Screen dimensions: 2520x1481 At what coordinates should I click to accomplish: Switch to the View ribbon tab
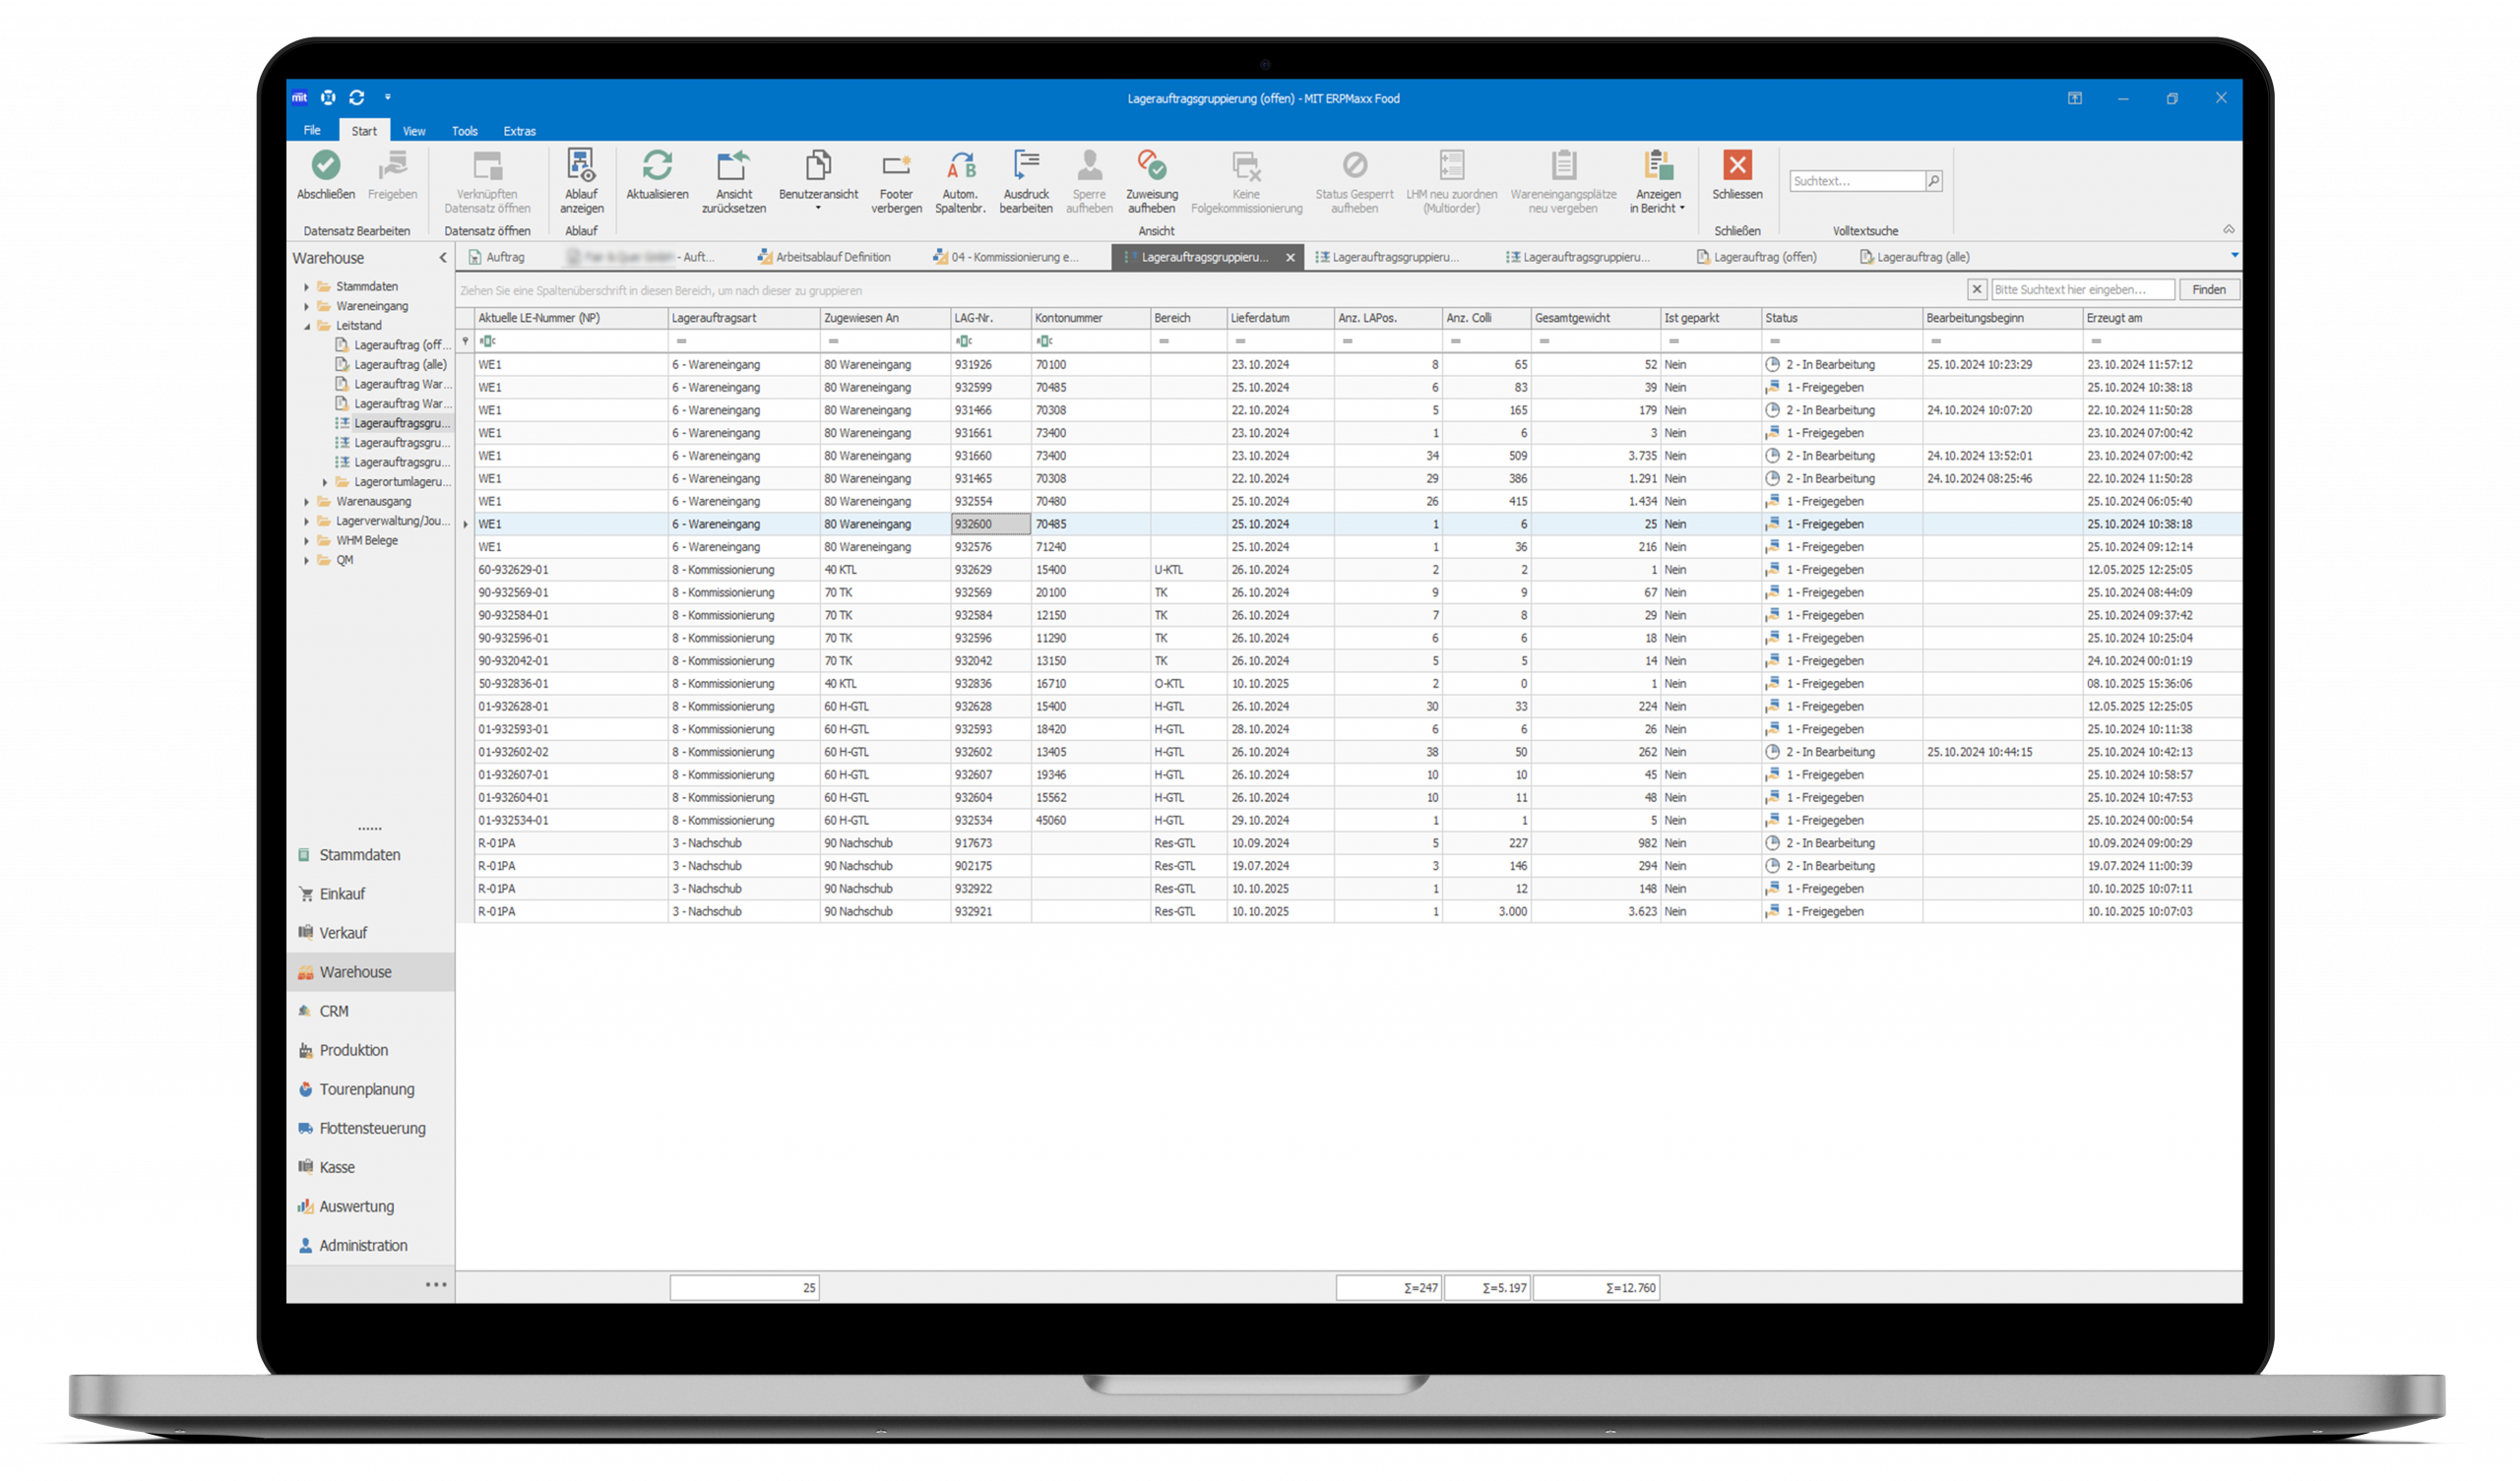tap(414, 131)
